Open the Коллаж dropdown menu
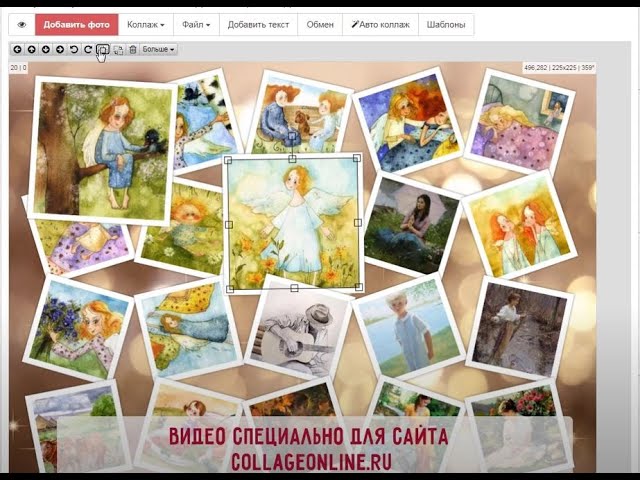Image resolution: width=640 pixels, height=480 pixels. [146, 24]
